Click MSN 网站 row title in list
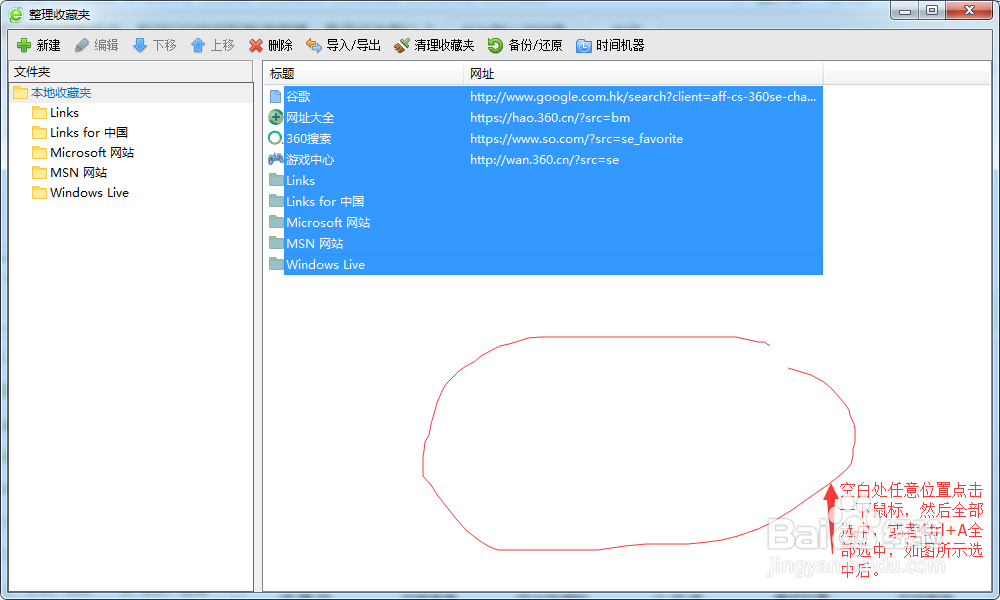The height and width of the screenshot is (600, 1000). (314, 244)
